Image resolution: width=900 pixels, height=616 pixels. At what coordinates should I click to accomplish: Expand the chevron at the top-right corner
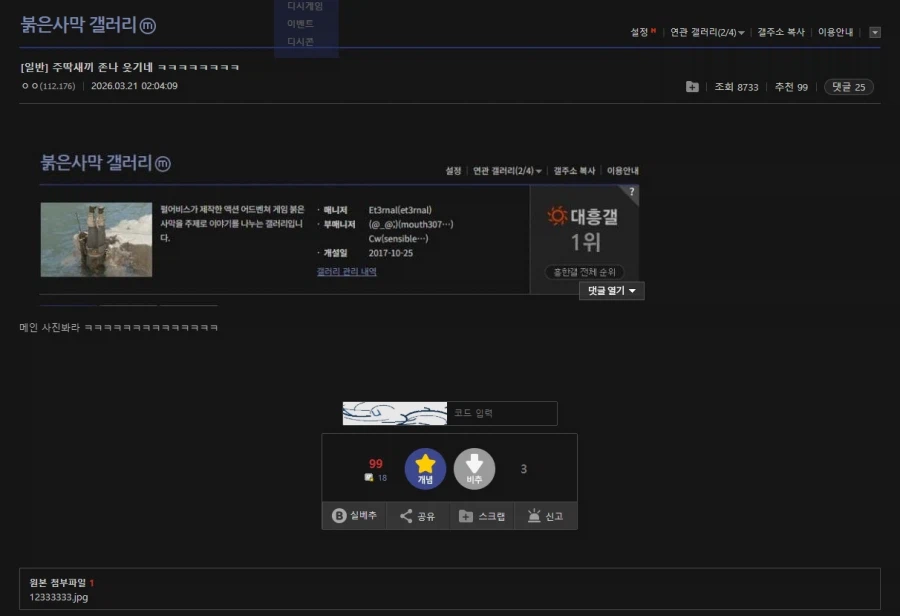876,32
